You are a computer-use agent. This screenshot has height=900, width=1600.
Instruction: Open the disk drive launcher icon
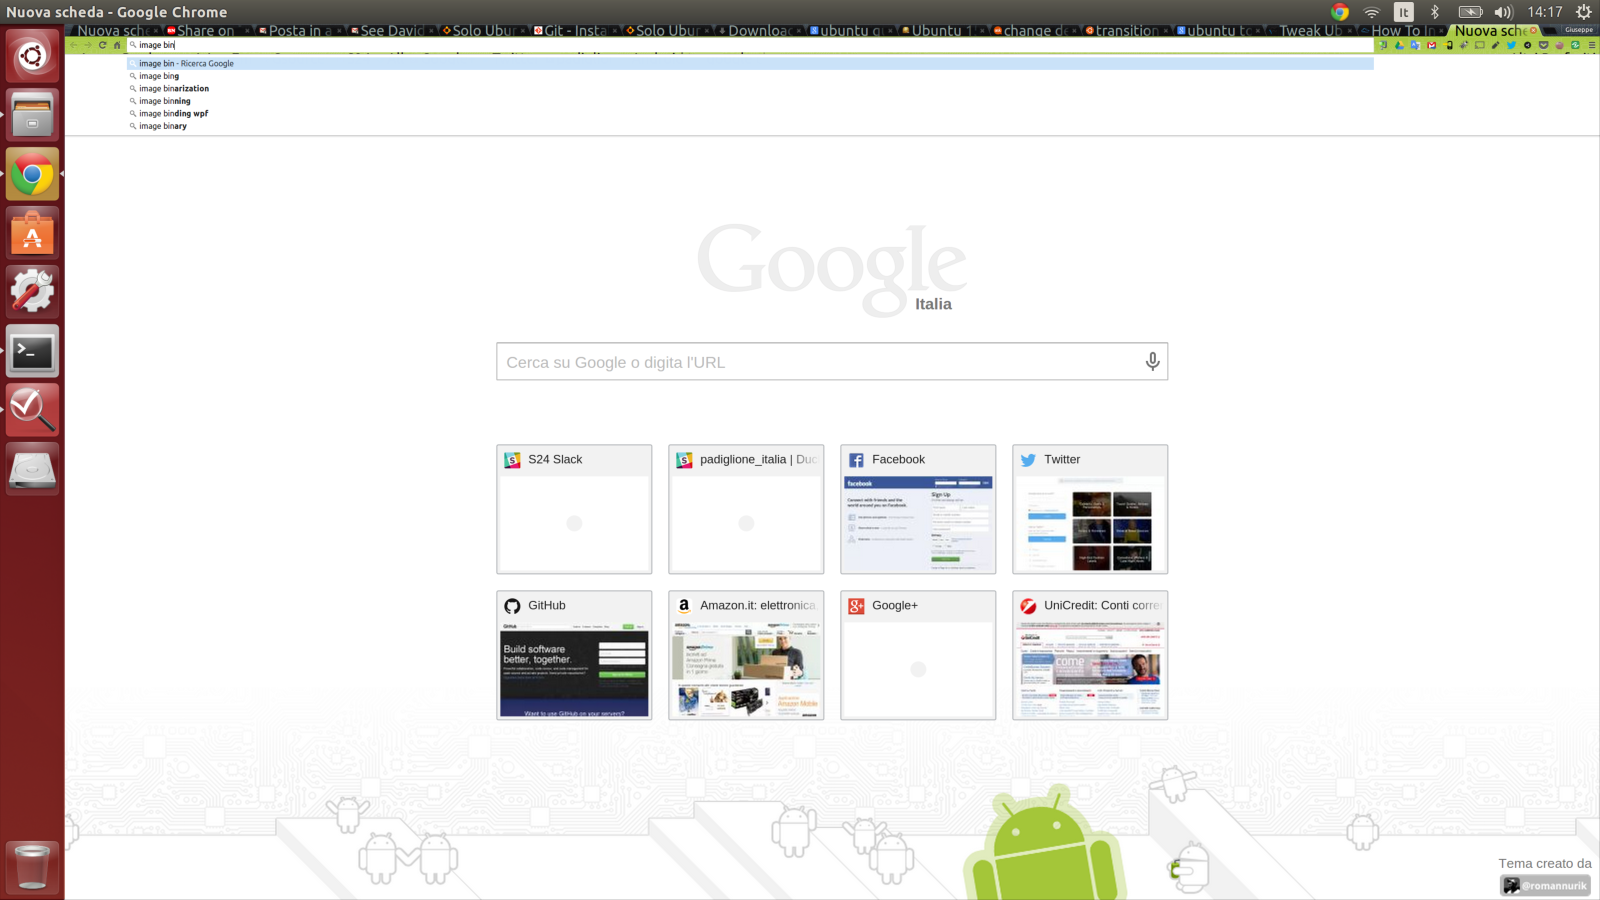(x=32, y=469)
